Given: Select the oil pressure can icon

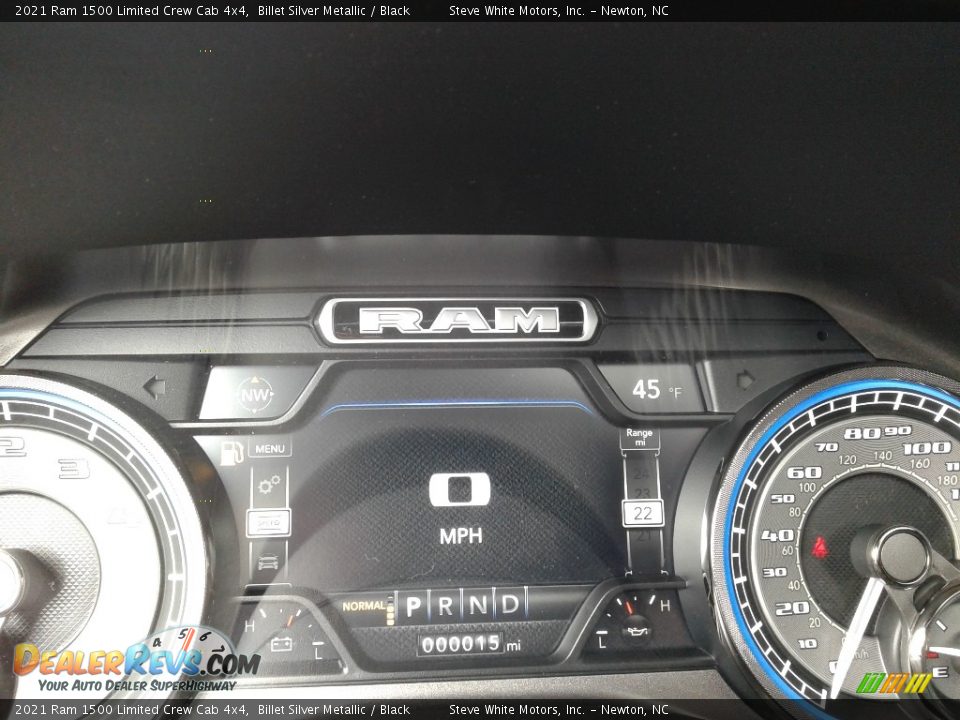Looking at the screenshot, I should click(x=637, y=632).
